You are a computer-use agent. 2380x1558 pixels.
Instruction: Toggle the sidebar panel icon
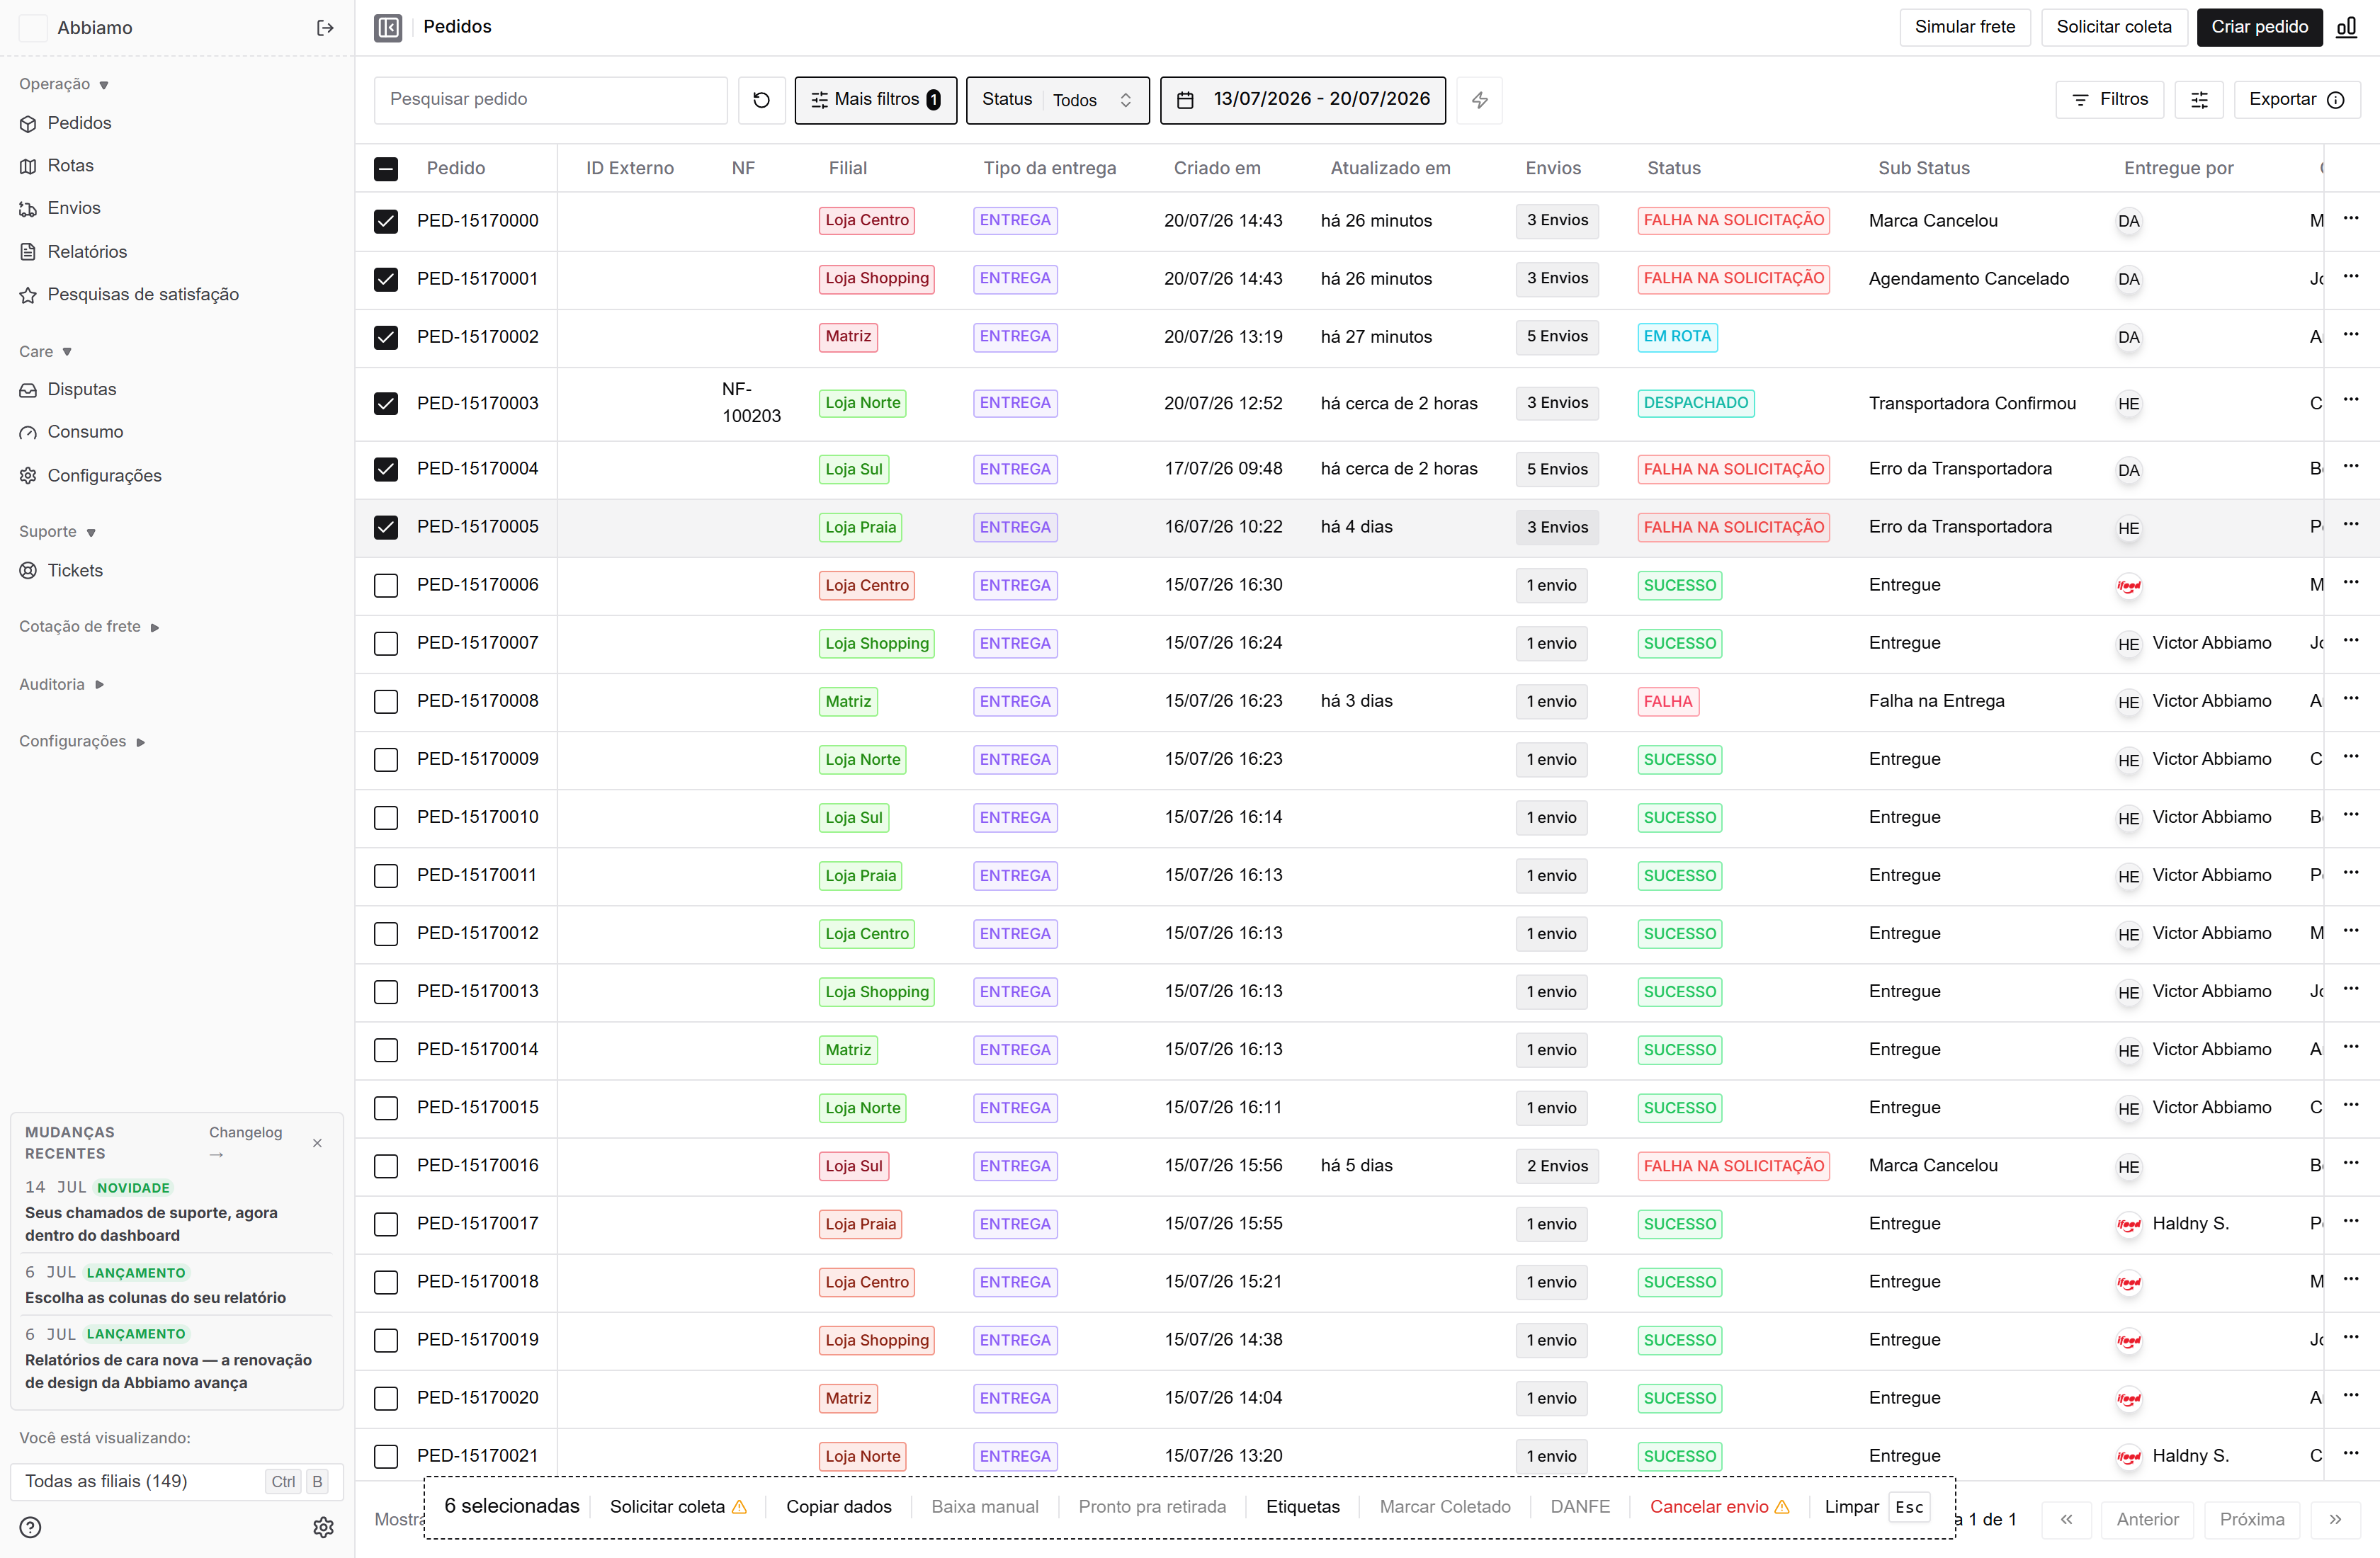pyautogui.click(x=388, y=27)
